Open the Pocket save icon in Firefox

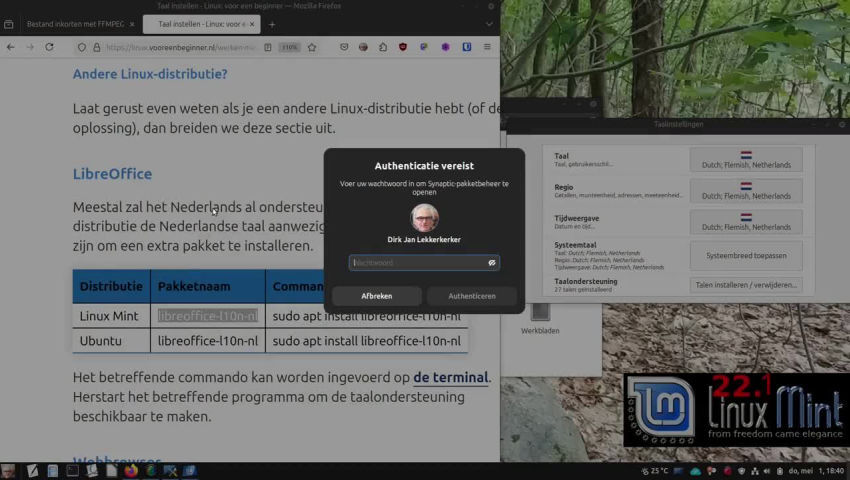click(x=344, y=47)
